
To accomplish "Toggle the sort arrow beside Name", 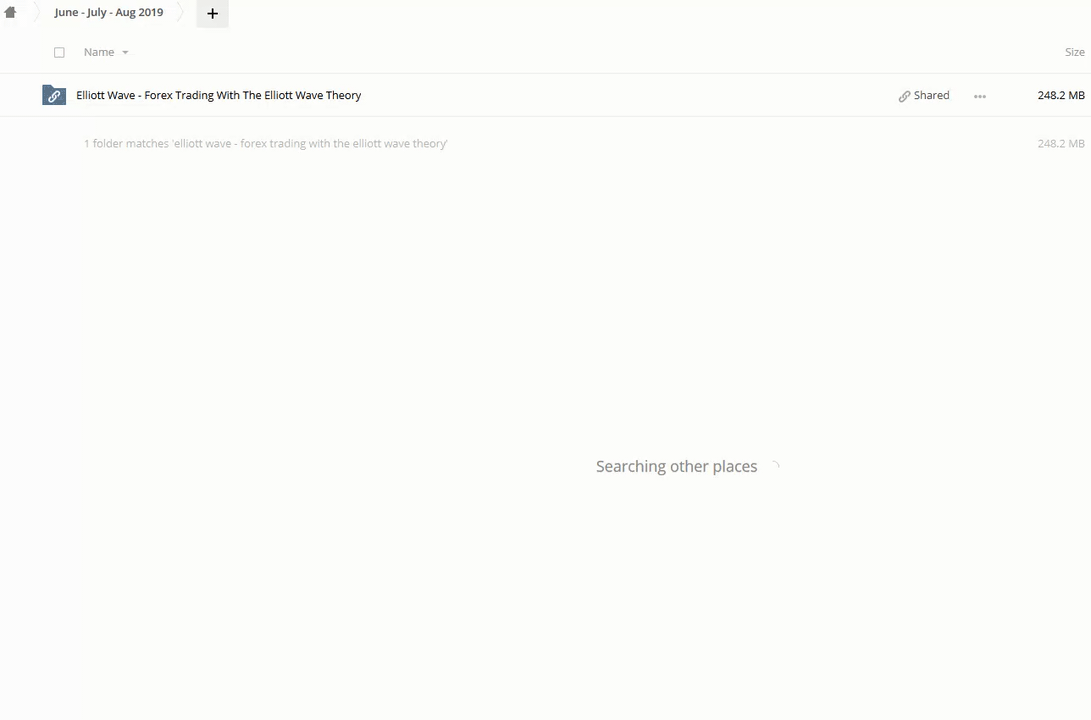I will tap(125, 52).
